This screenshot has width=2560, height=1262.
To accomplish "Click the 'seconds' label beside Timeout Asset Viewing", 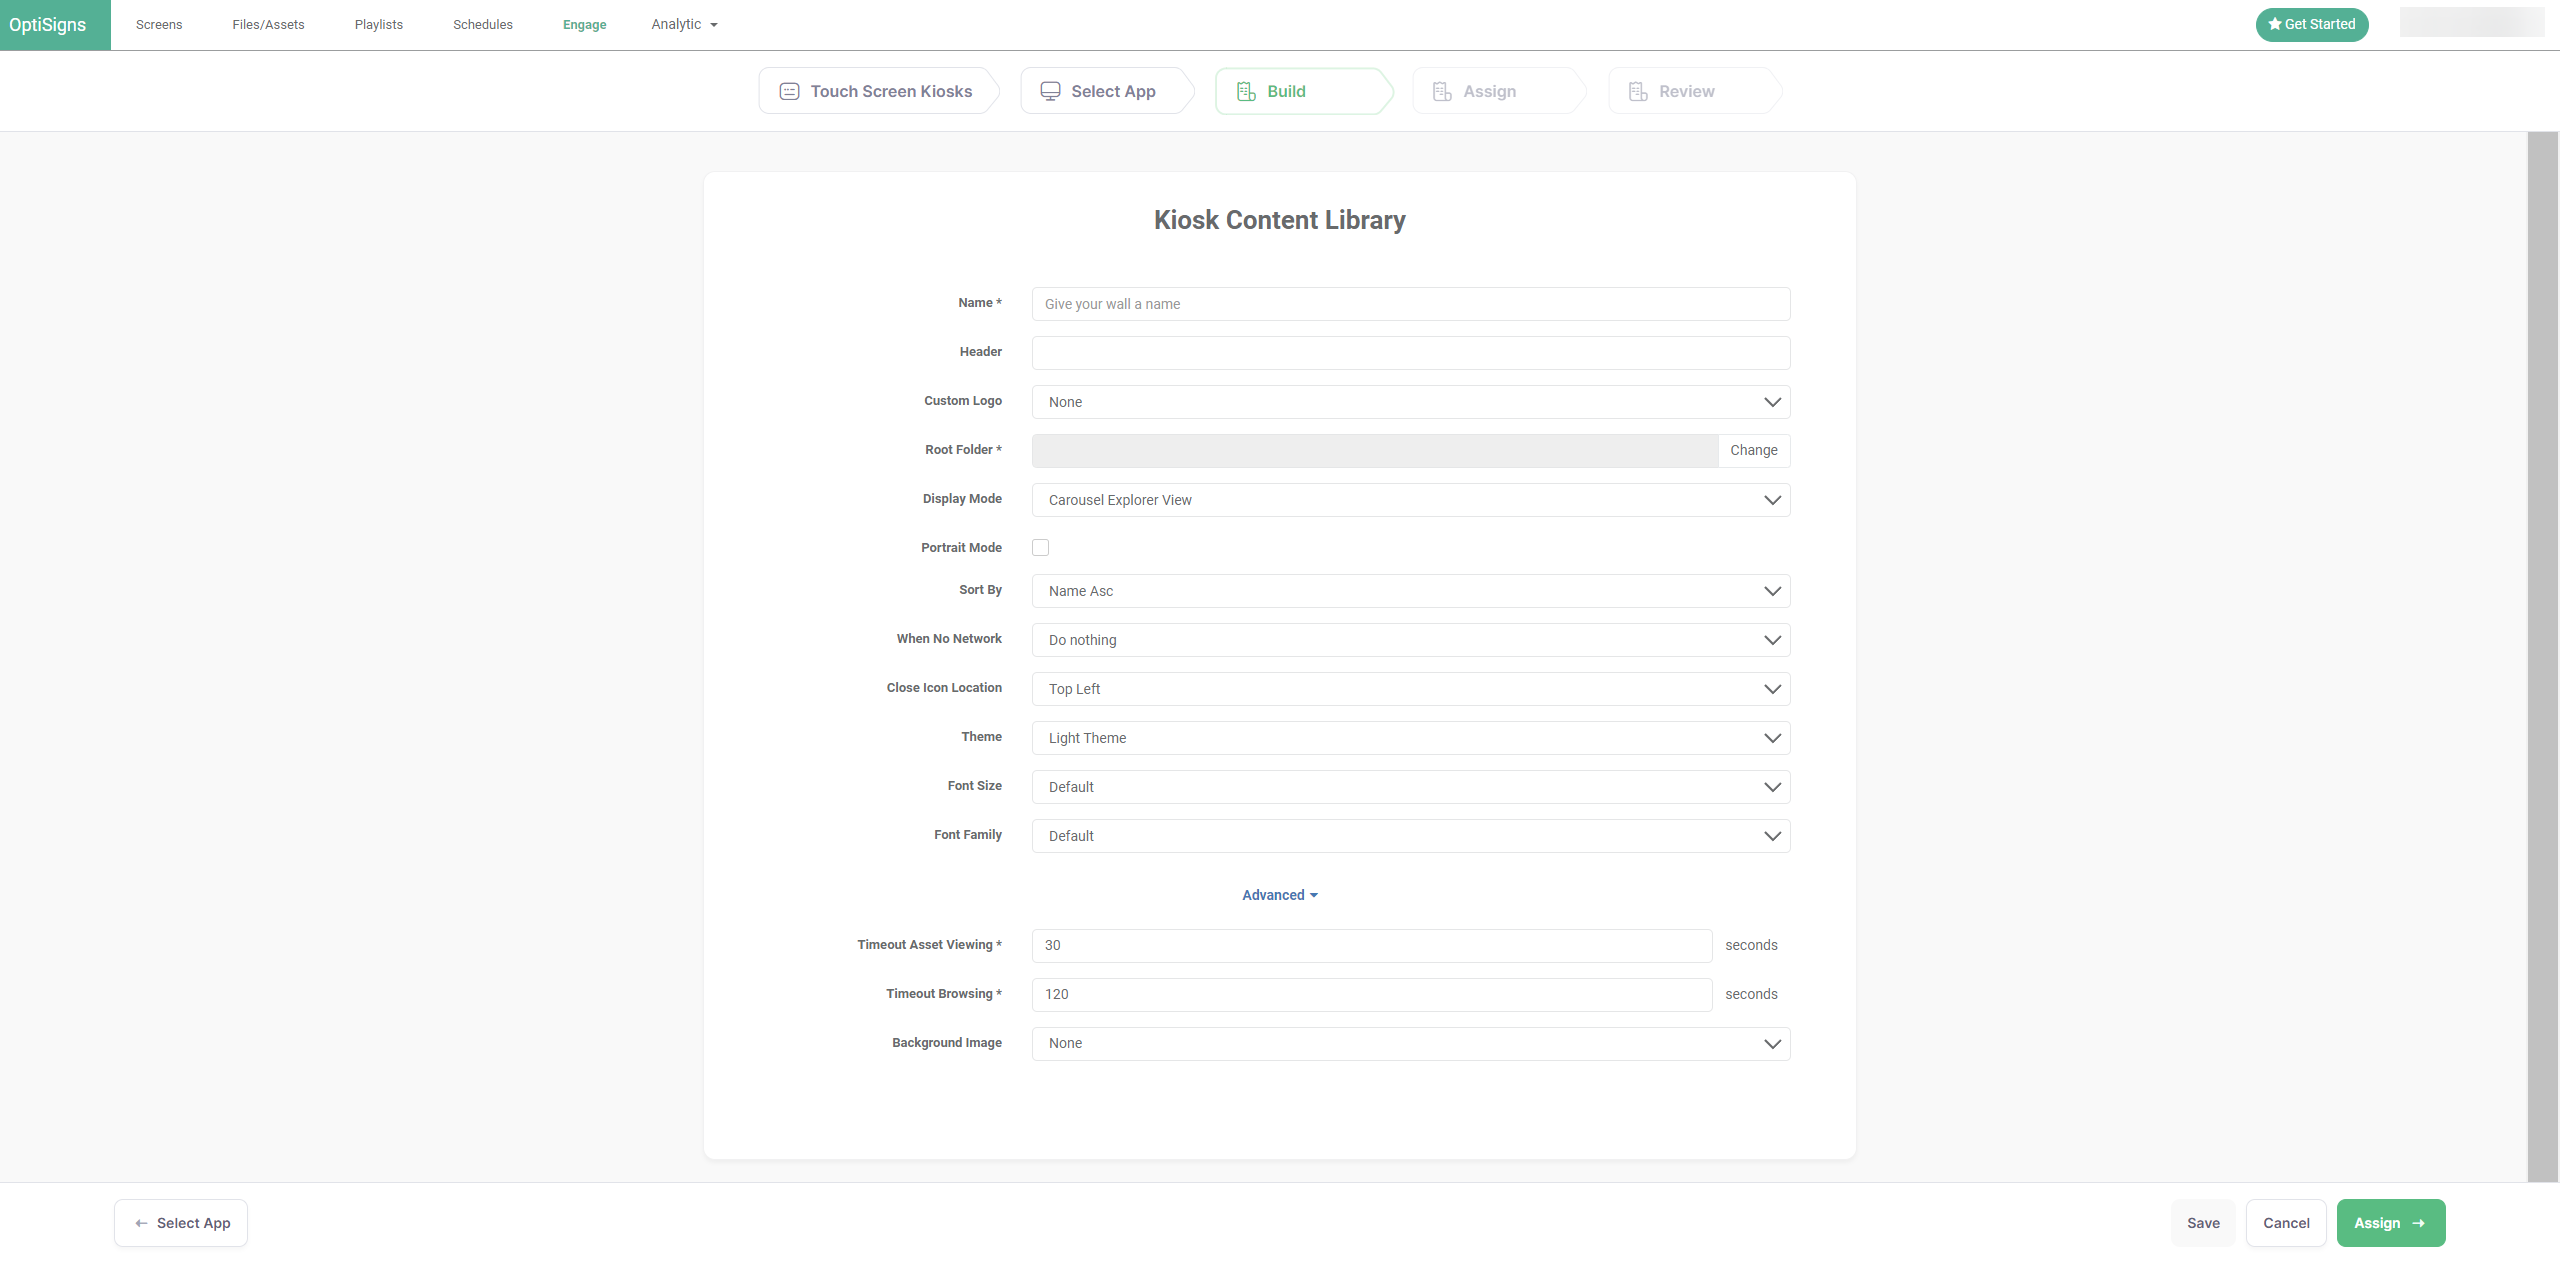I will pyautogui.click(x=1751, y=945).
